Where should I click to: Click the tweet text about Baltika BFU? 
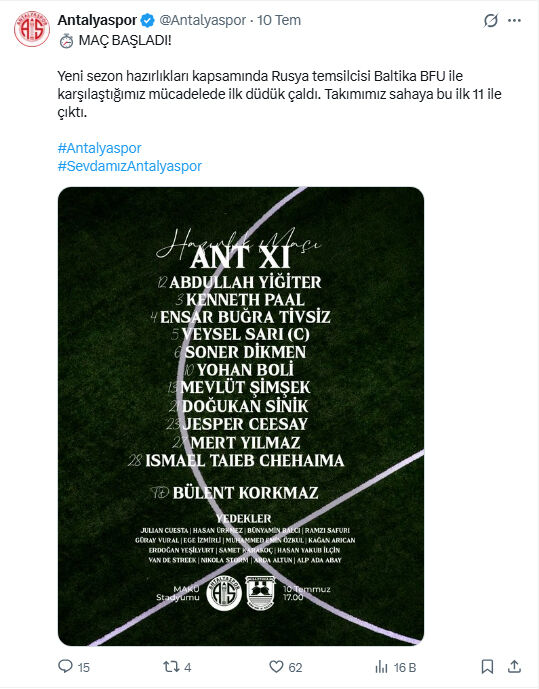pyautogui.click(x=279, y=94)
